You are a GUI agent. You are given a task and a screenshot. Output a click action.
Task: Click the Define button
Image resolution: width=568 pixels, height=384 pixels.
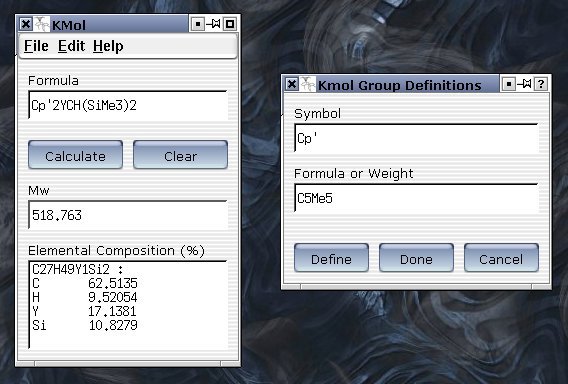(x=331, y=258)
